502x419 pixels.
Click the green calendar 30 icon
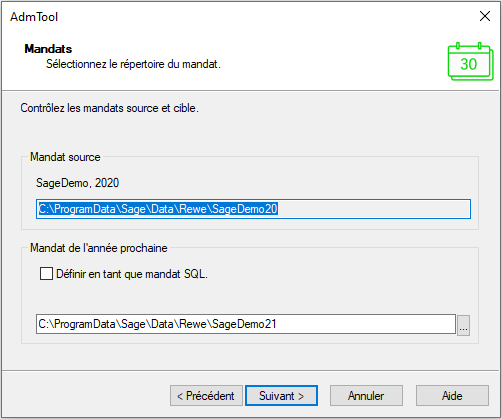470,61
